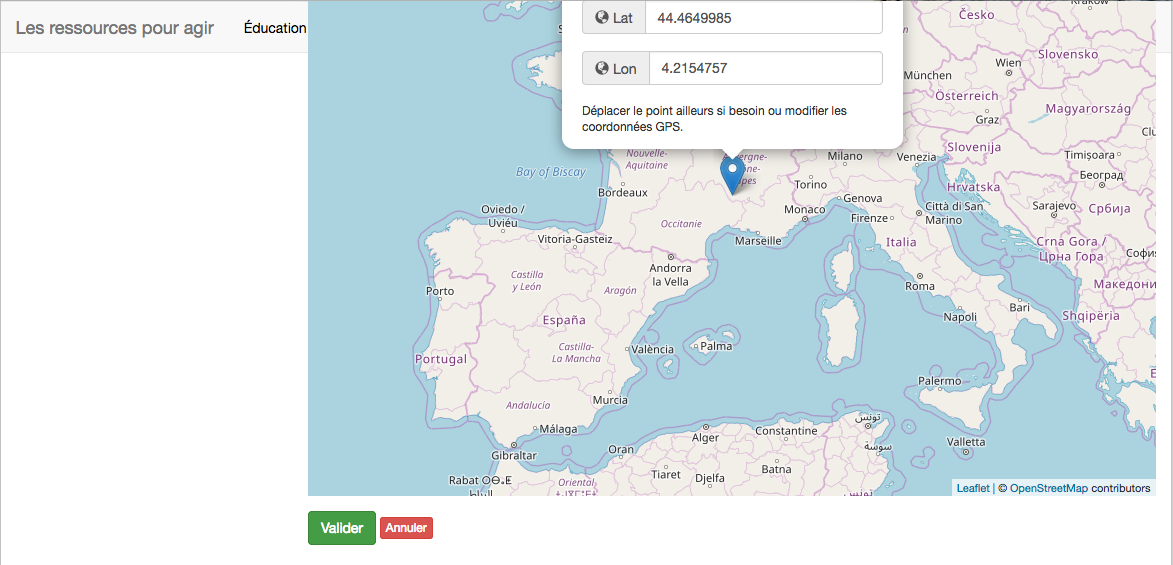
Task: Click the Torino city label
Action: point(811,184)
